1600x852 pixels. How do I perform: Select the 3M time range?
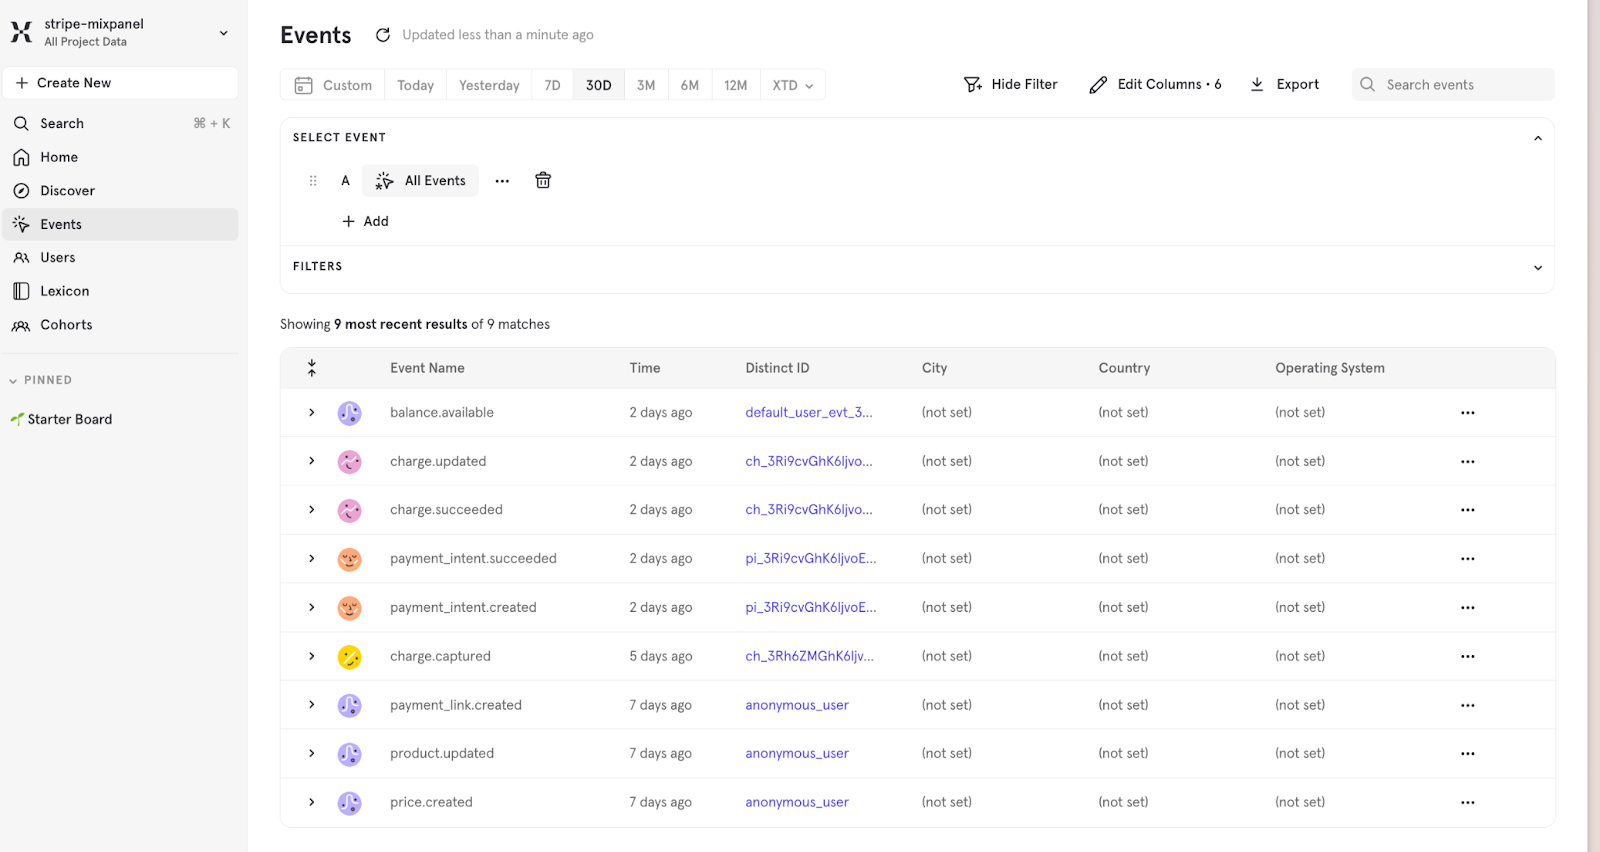tap(646, 86)
